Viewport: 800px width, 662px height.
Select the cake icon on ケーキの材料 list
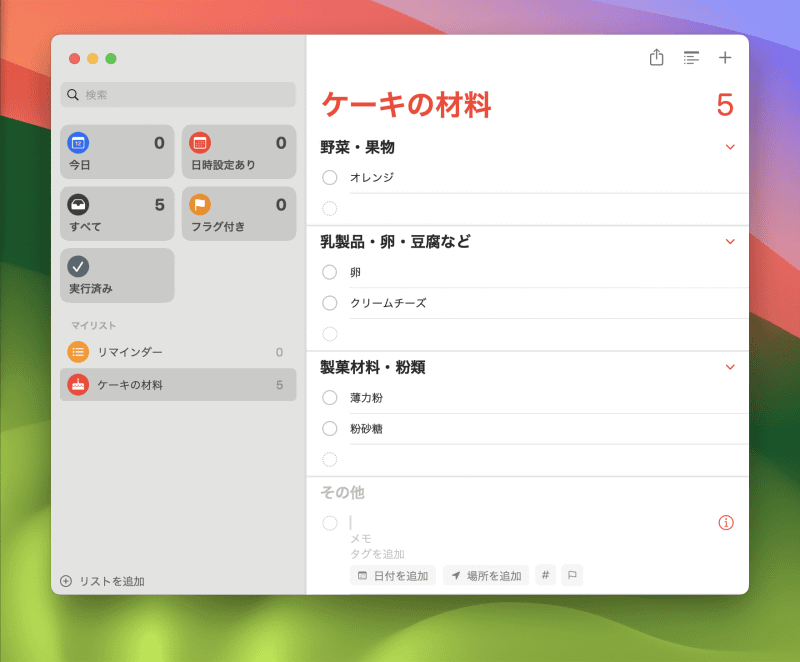(x=80, y=384)
